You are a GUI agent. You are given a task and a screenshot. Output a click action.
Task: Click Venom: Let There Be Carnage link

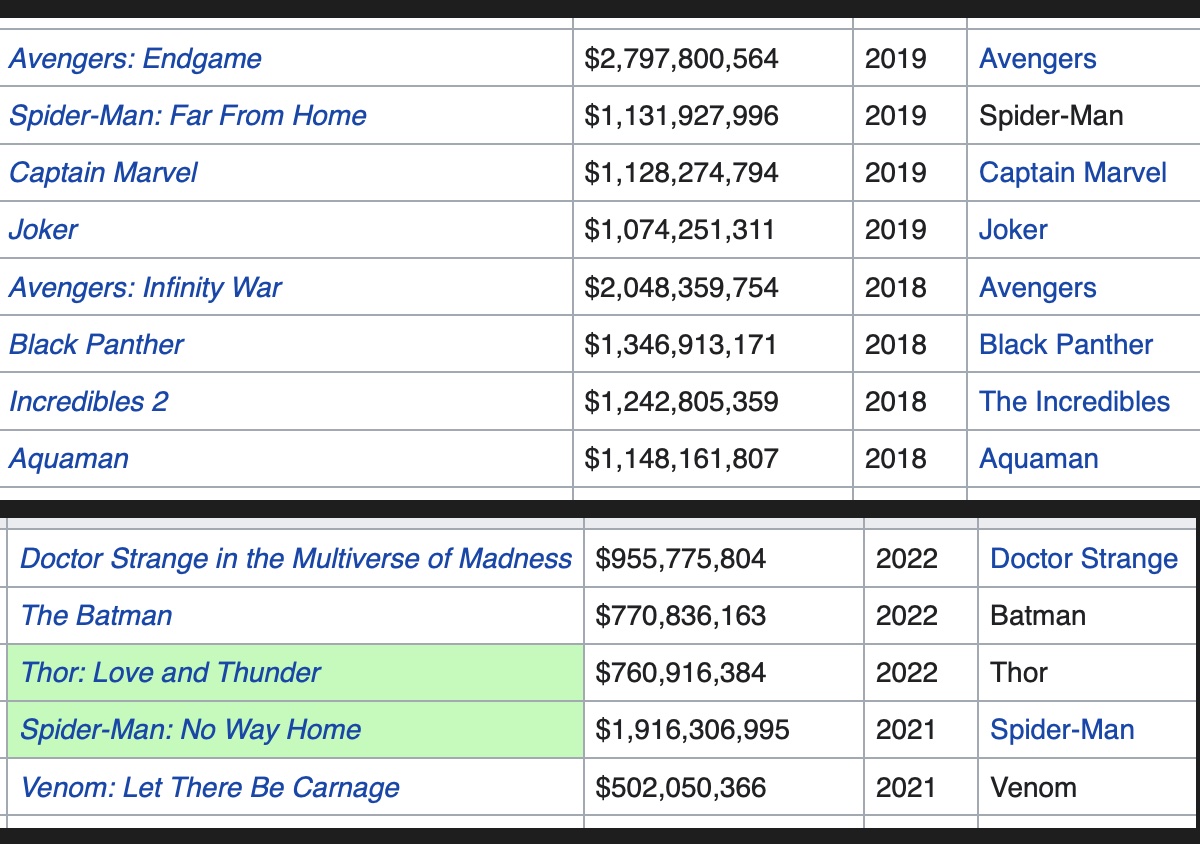pyautogui.click(x=210, y=787)
